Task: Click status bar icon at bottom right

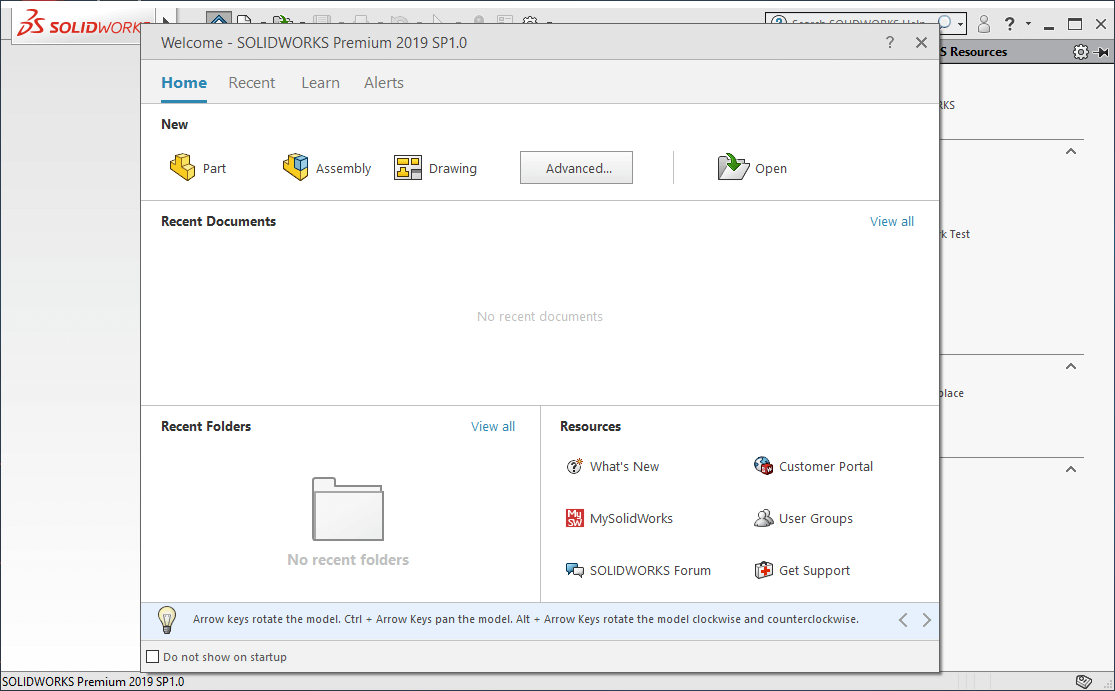Action: pos(1084,682)
